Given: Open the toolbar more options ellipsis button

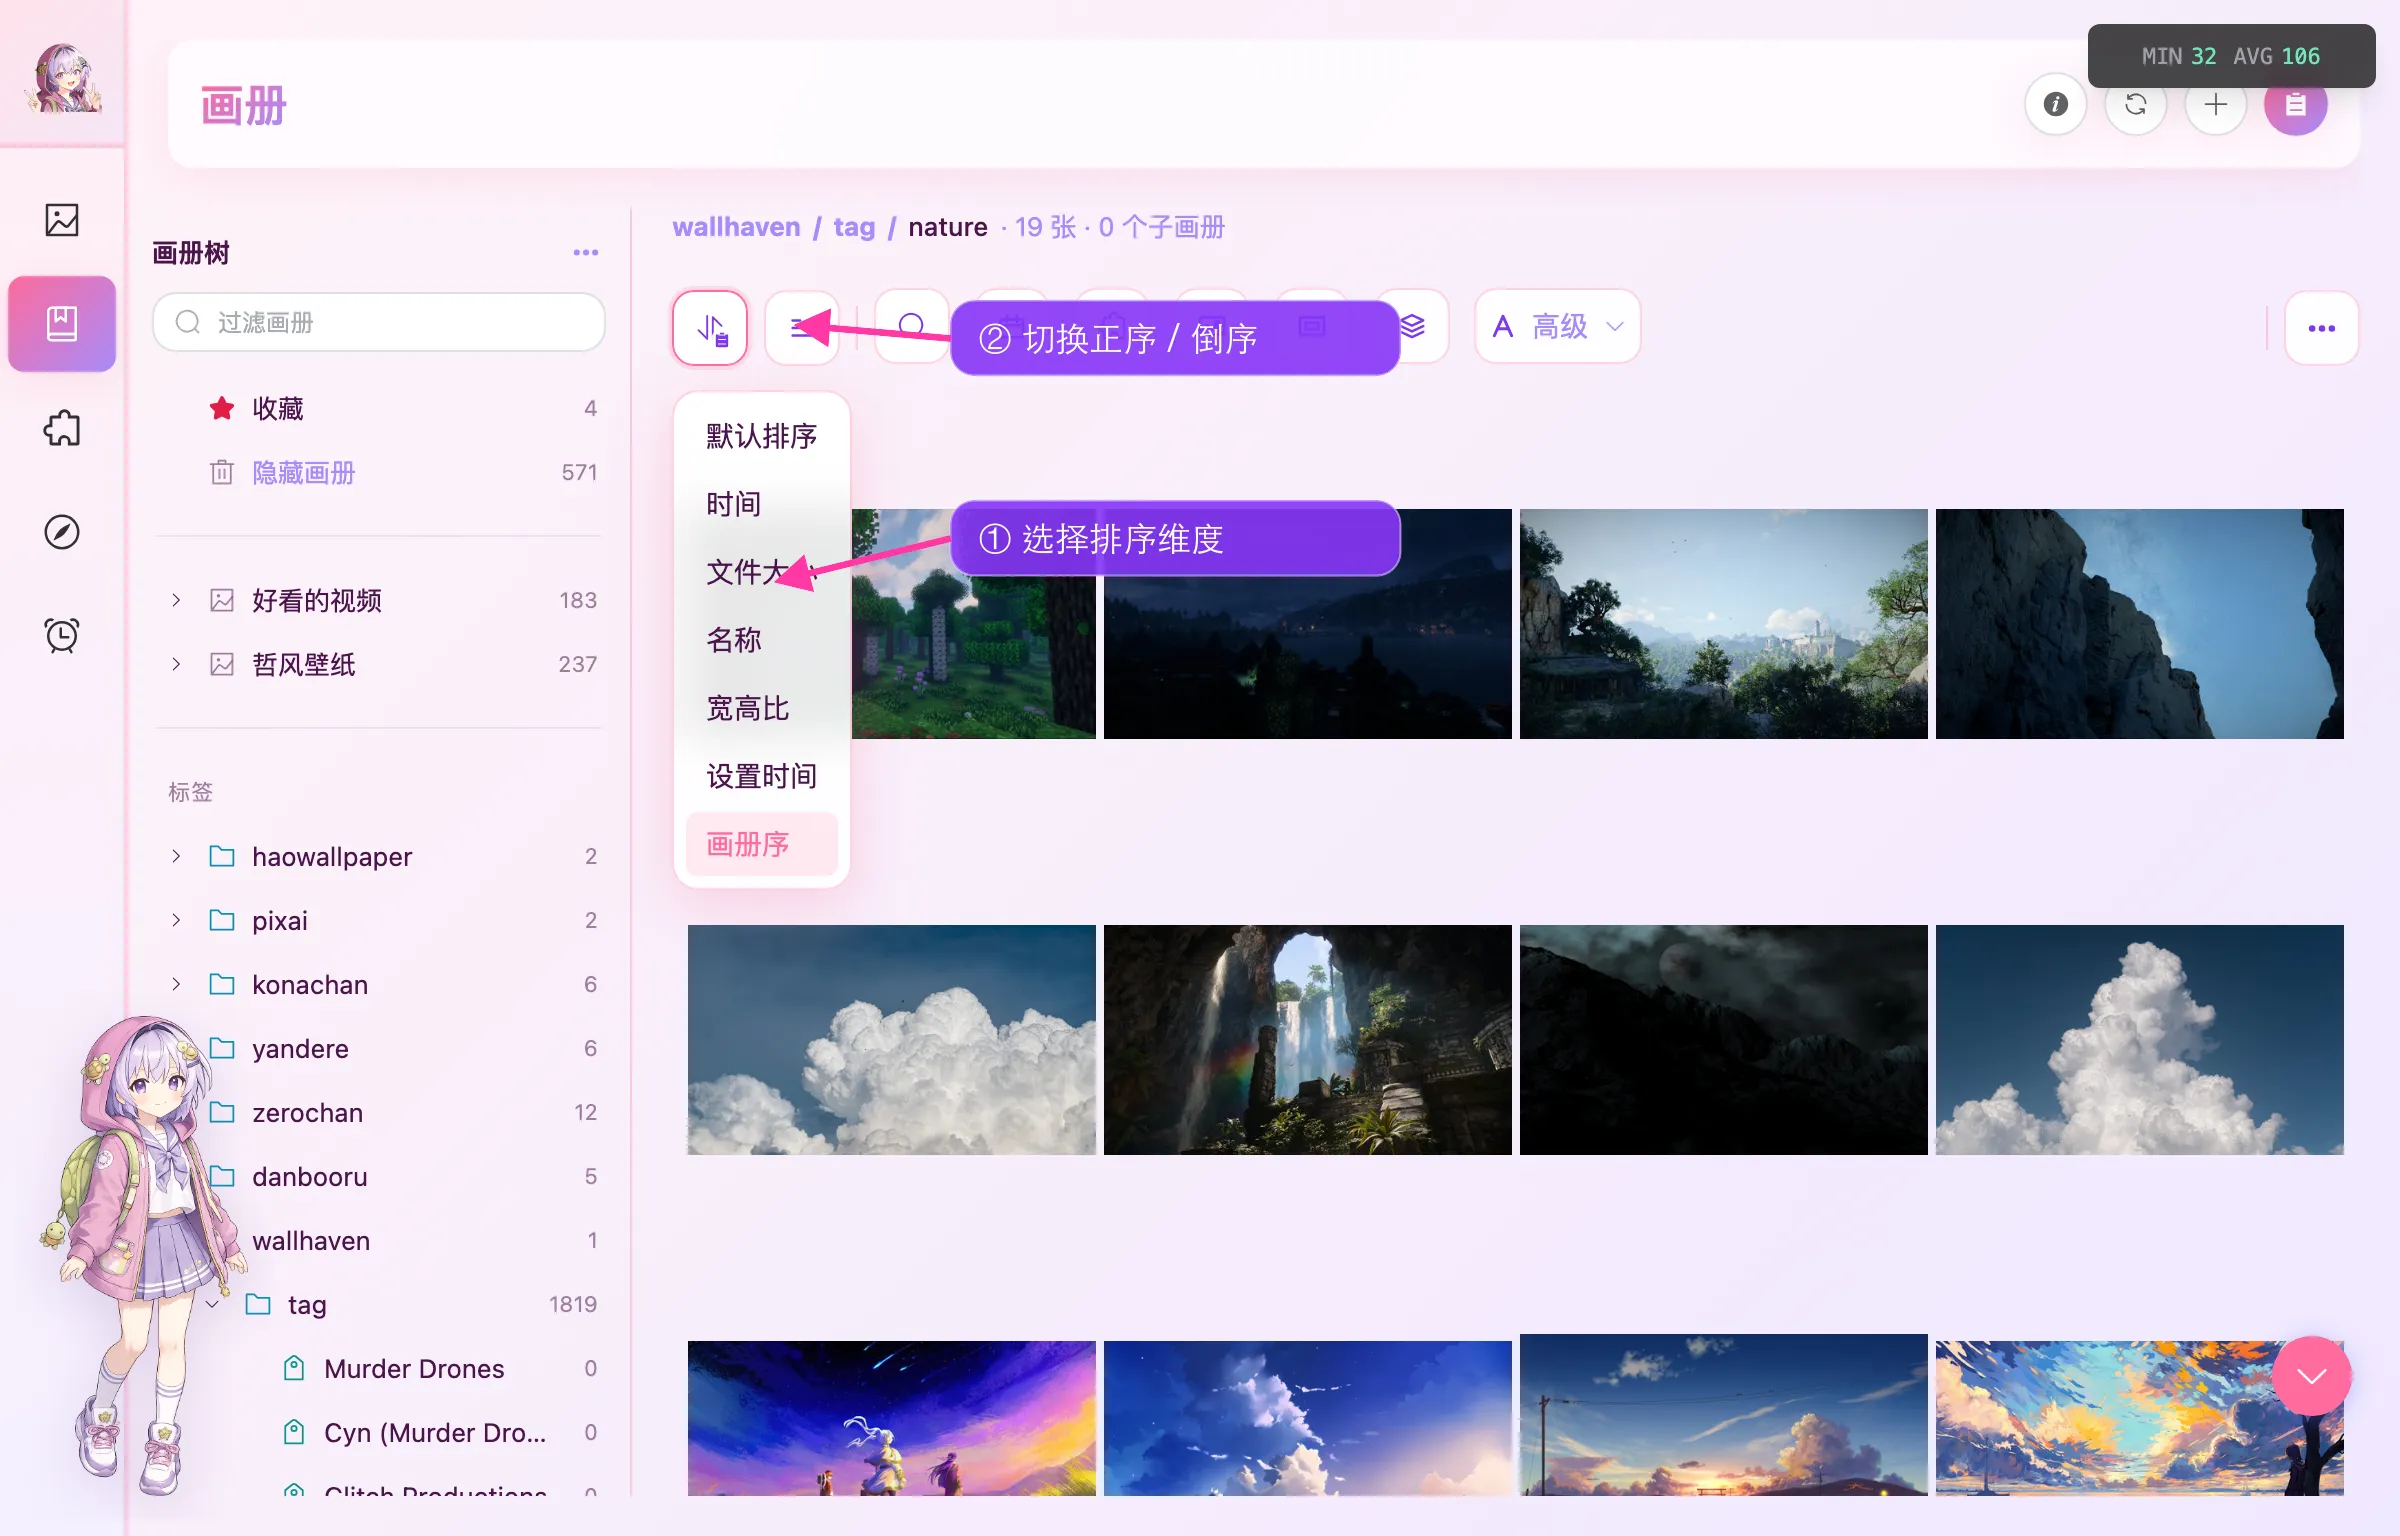Looking at the screenshot, I should (x=2321, y=328).
